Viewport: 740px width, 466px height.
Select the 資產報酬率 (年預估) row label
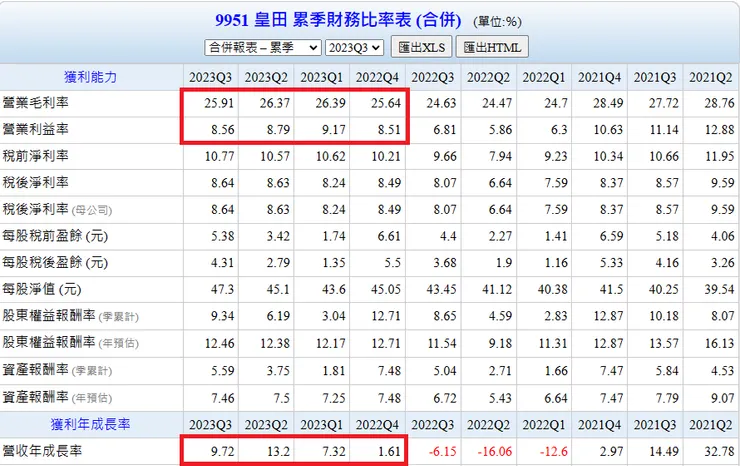pos(57,398)
